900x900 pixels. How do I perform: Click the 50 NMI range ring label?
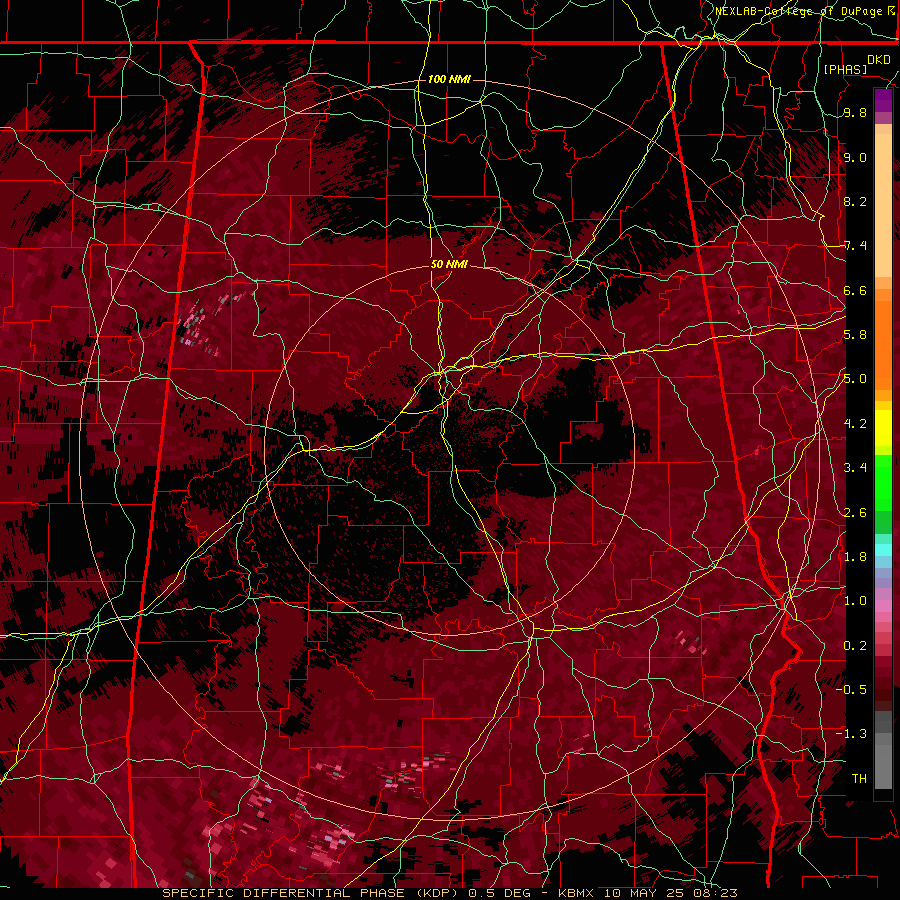point(449,264)
